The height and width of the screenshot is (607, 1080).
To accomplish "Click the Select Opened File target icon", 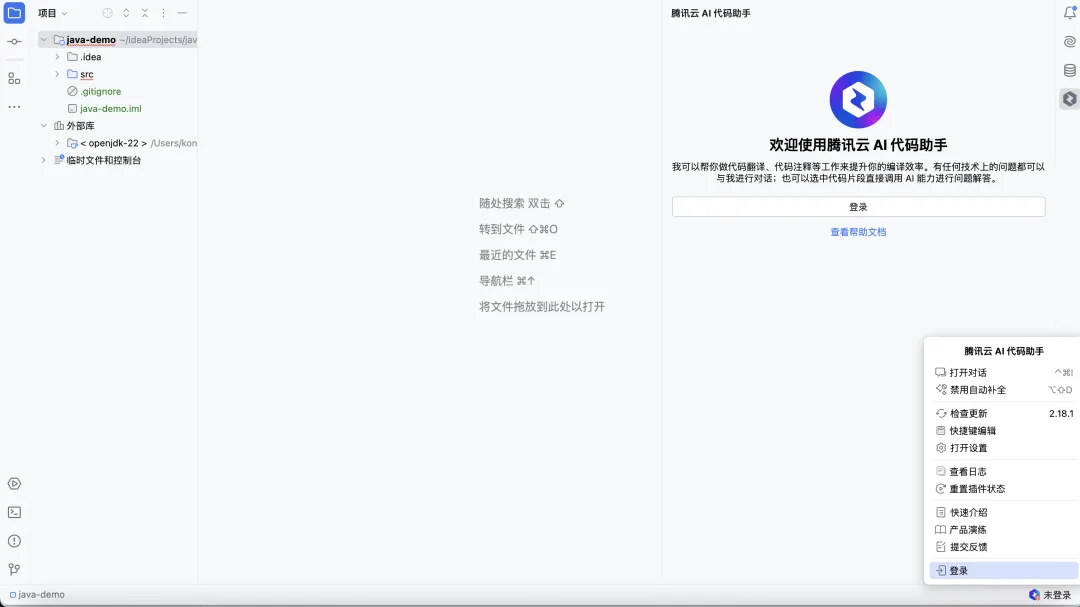I will [x=107, y=13].
